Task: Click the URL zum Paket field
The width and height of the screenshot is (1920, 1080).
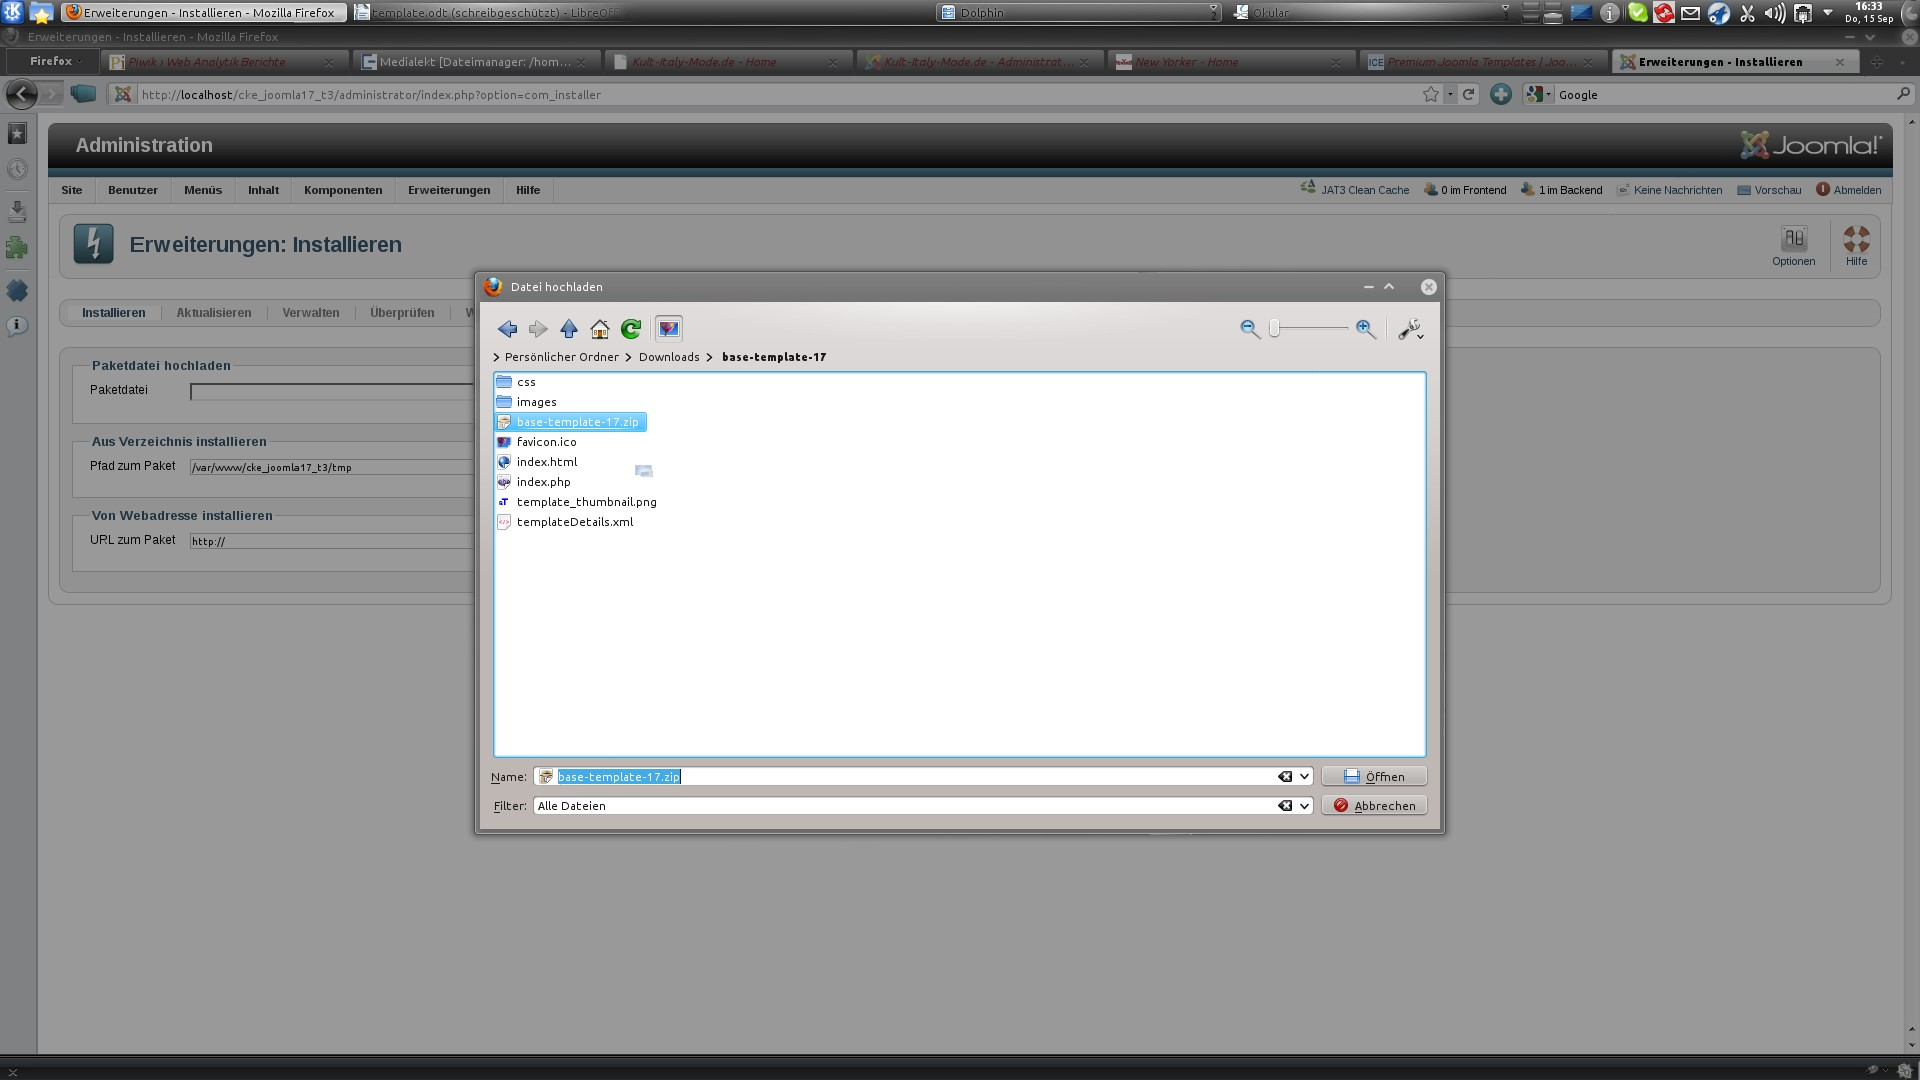Action: point(332,541)
